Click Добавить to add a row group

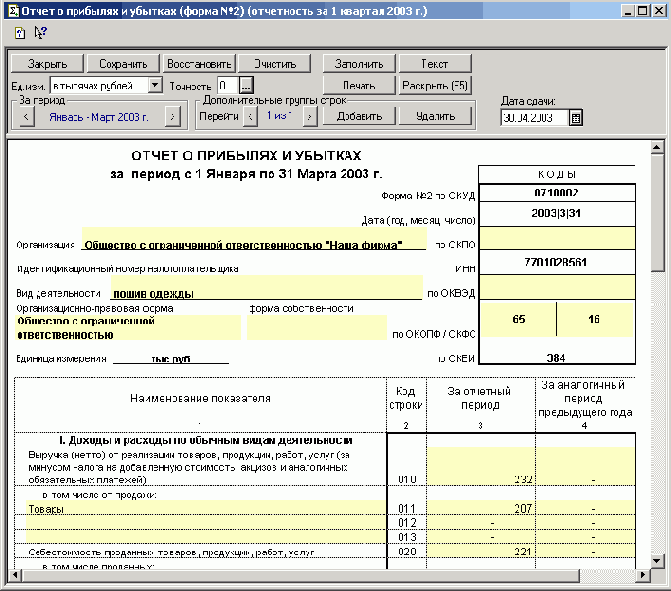359,116
